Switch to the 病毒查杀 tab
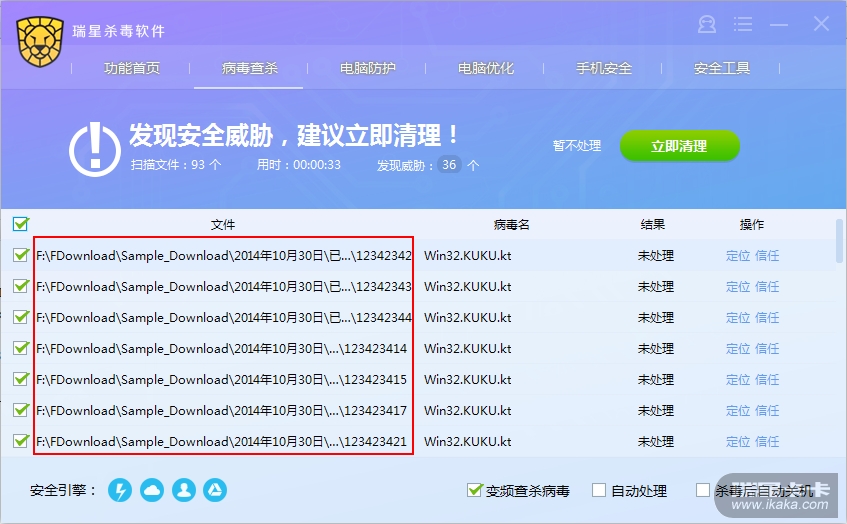 tap(250, 68)
